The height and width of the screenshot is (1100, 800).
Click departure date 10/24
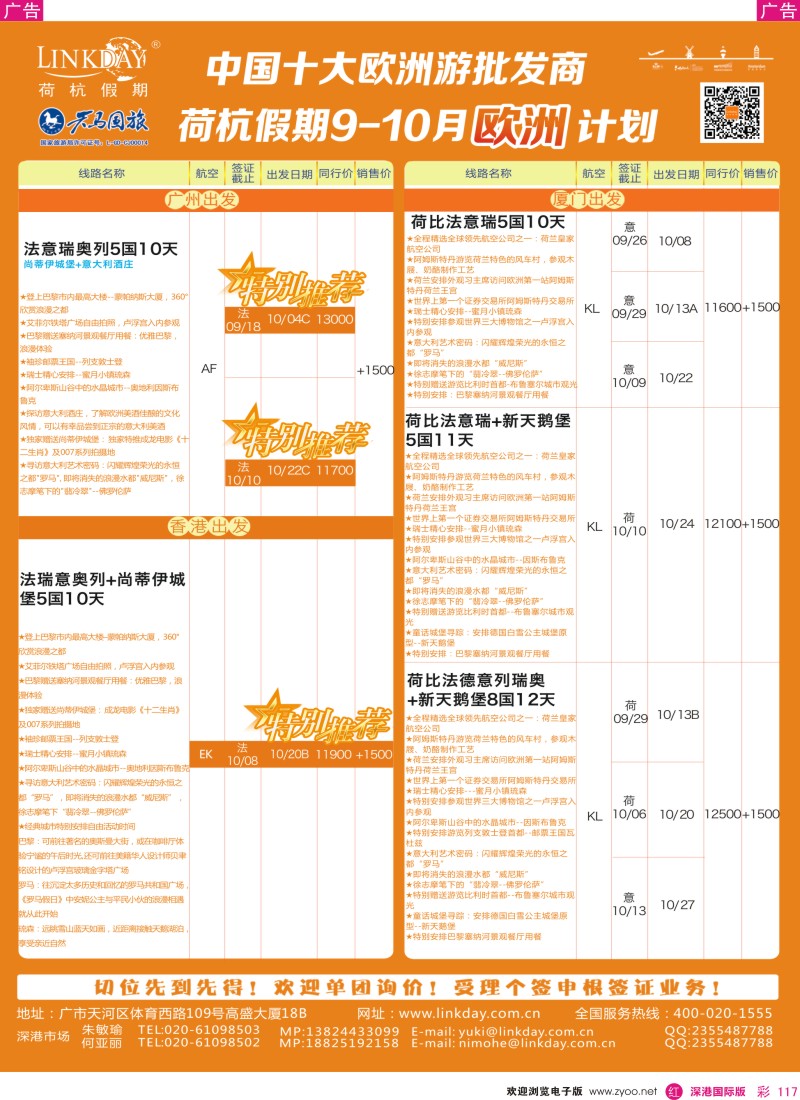click(676, 523)
